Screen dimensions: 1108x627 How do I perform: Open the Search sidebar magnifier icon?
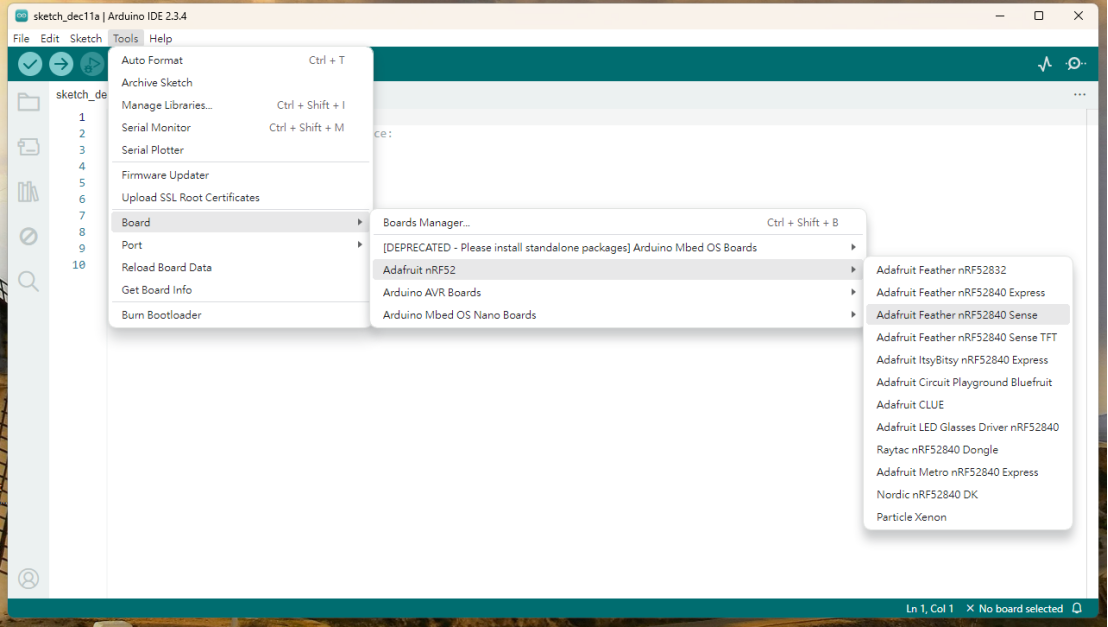28,281
